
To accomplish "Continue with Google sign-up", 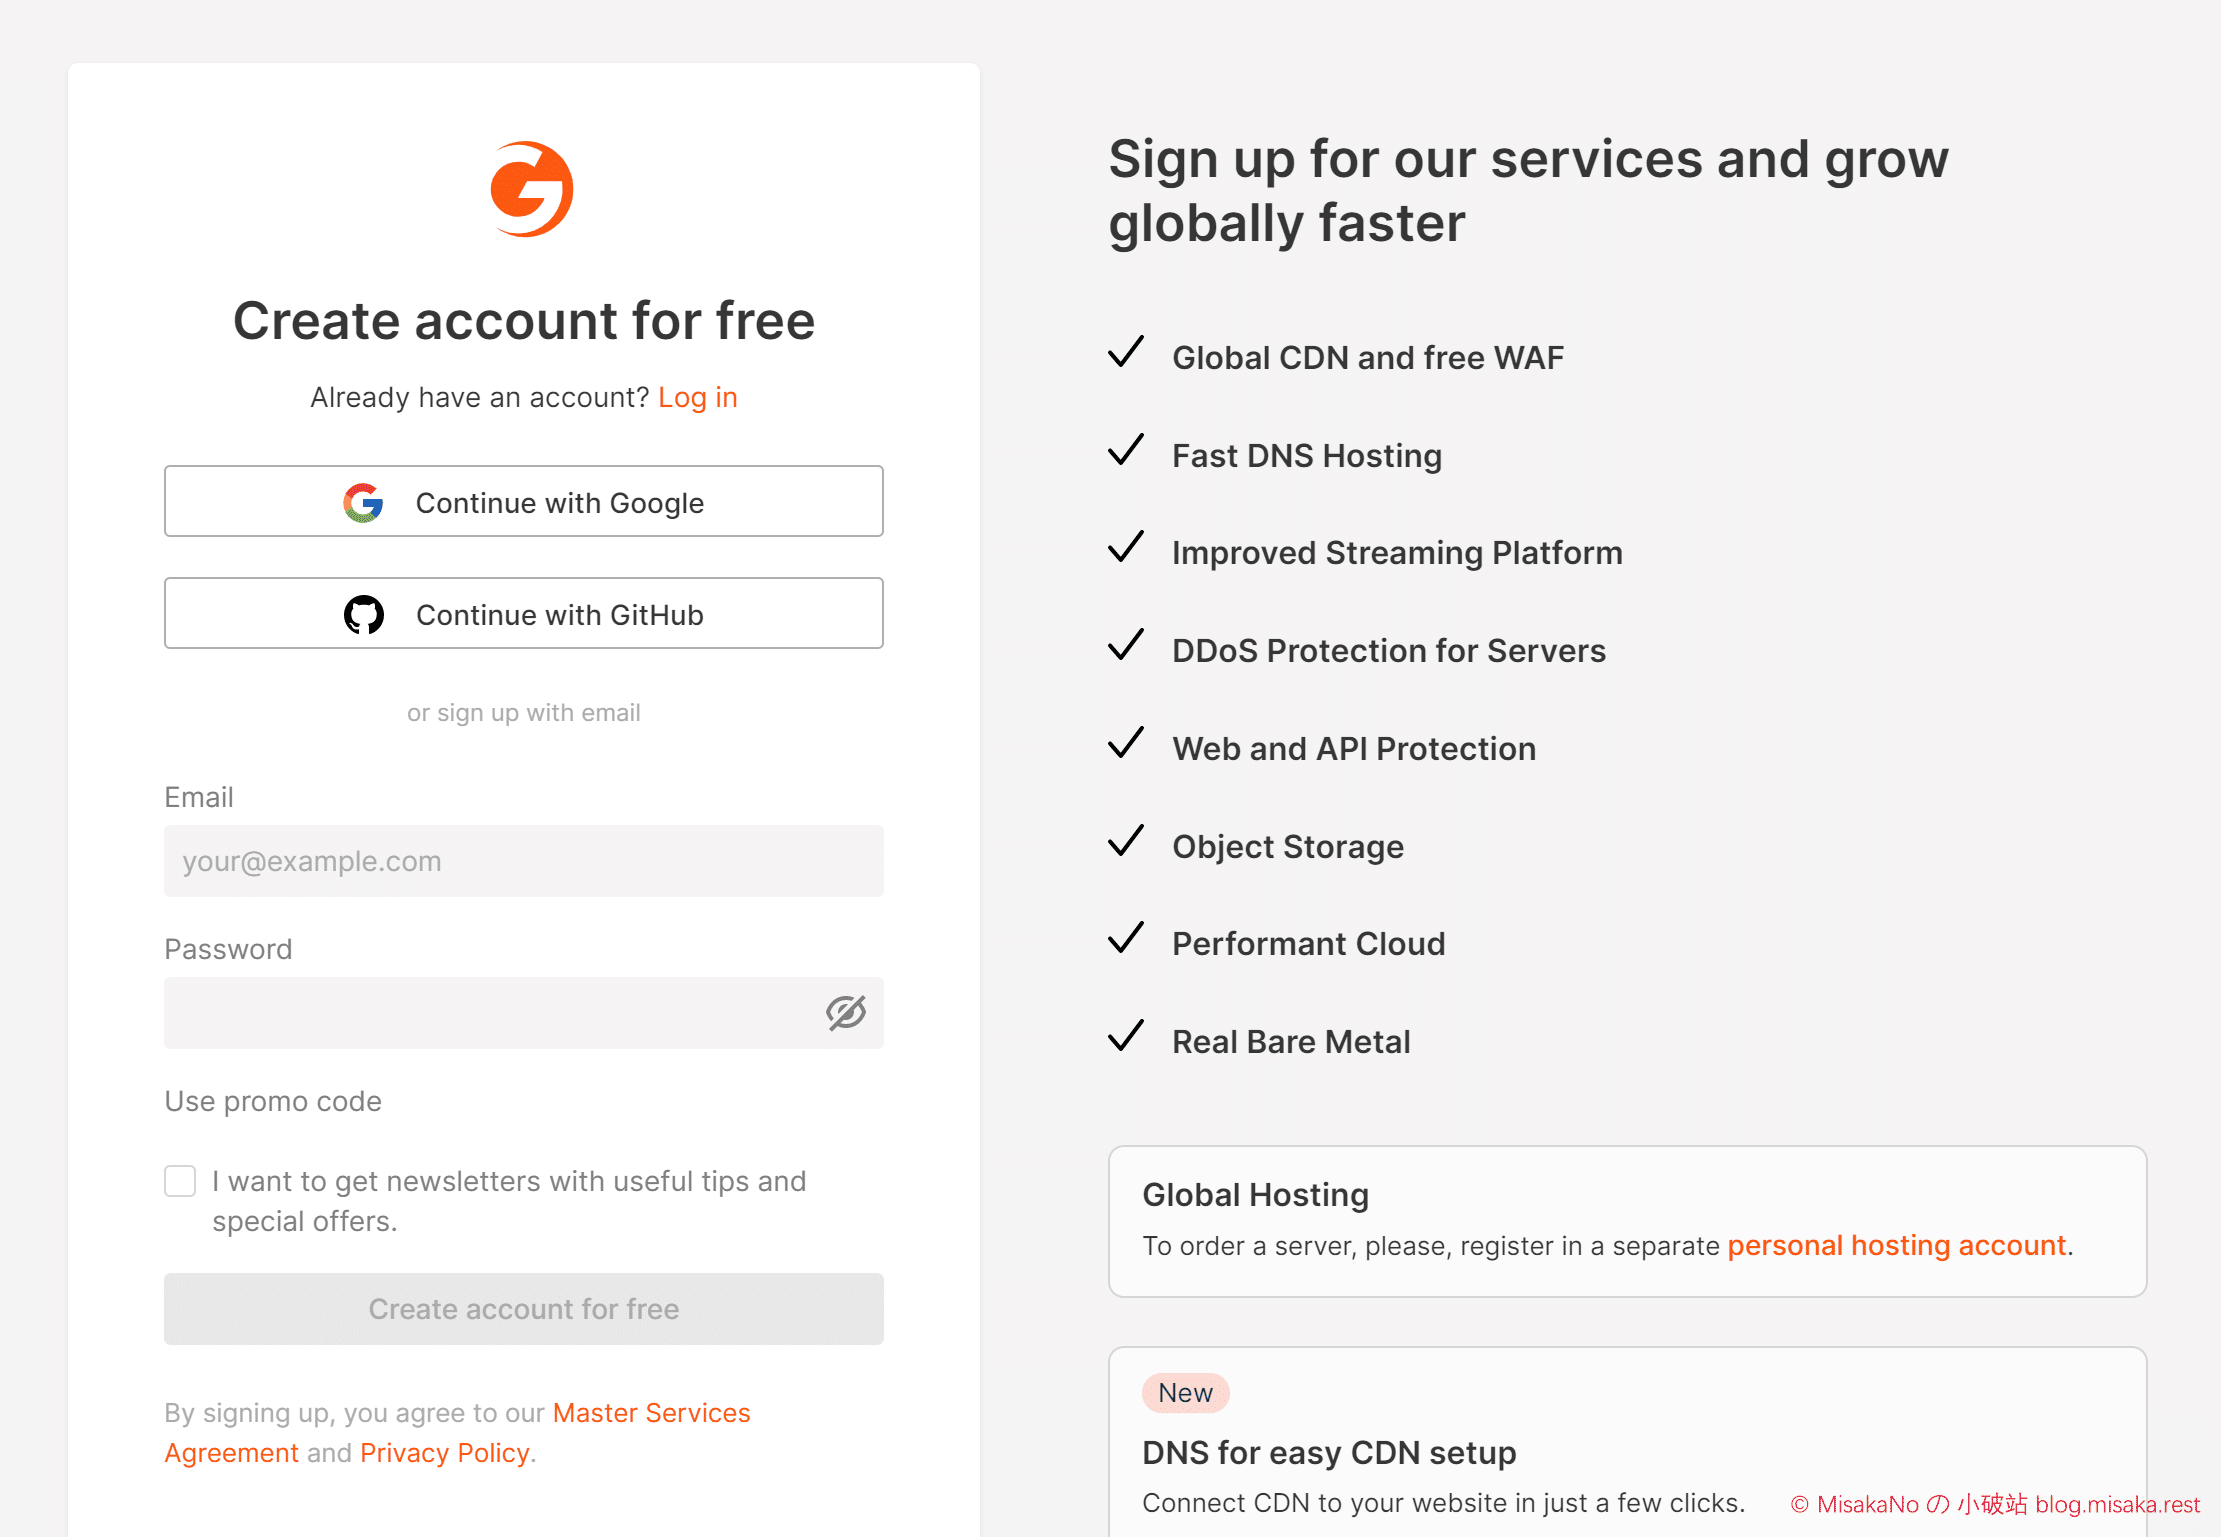I will [x=524, y=501].
